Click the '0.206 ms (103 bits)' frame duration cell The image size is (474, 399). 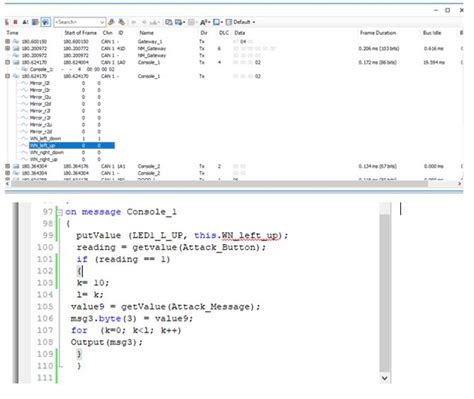[379, 49]
